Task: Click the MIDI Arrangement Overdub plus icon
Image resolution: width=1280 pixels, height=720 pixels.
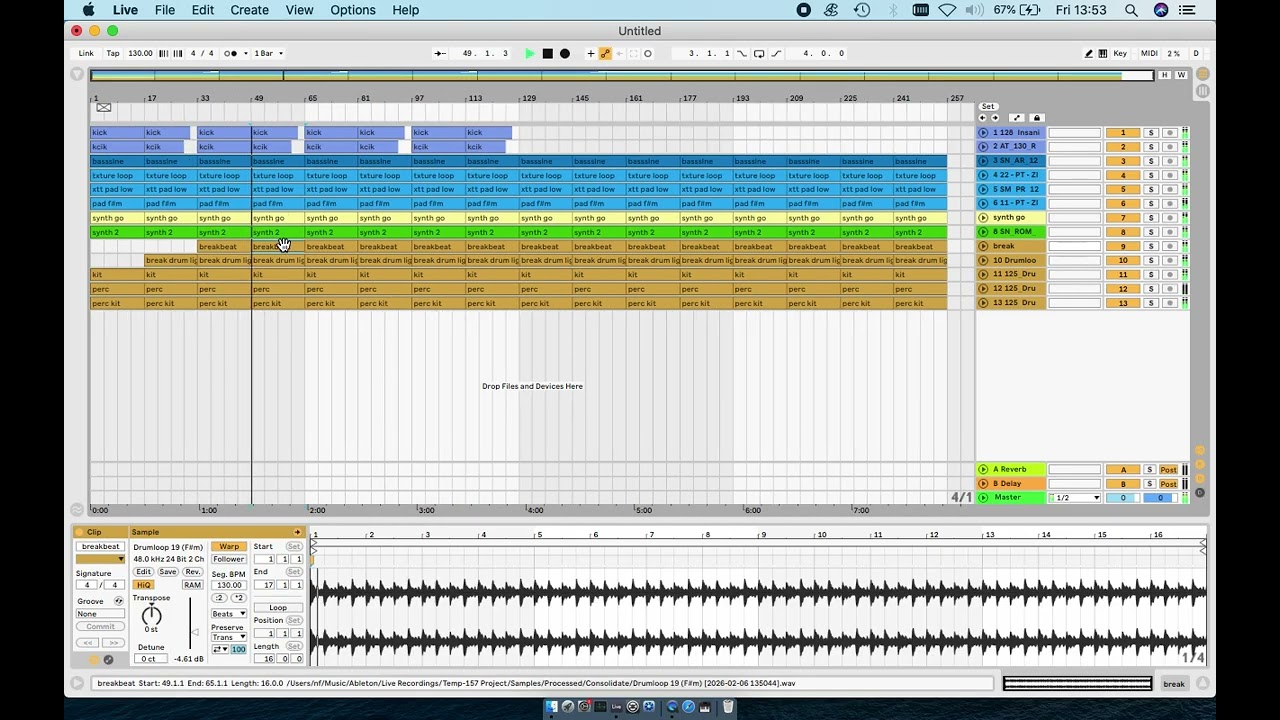Action: point(591,53)
